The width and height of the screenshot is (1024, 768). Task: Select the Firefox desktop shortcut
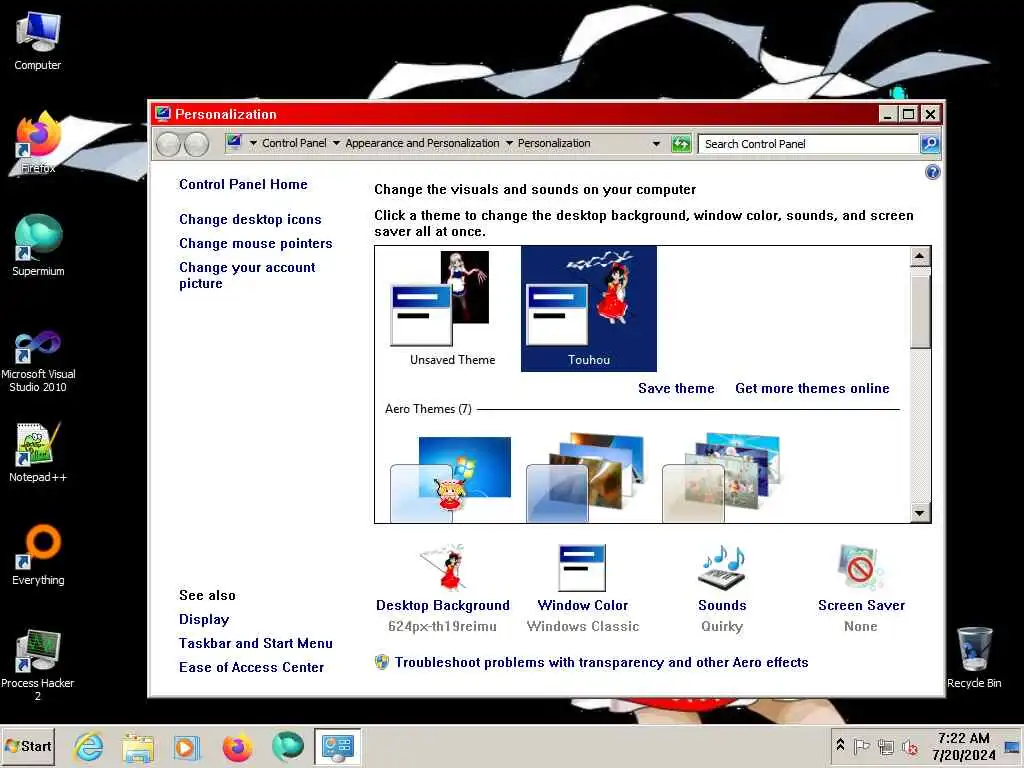tap(38, 142)
